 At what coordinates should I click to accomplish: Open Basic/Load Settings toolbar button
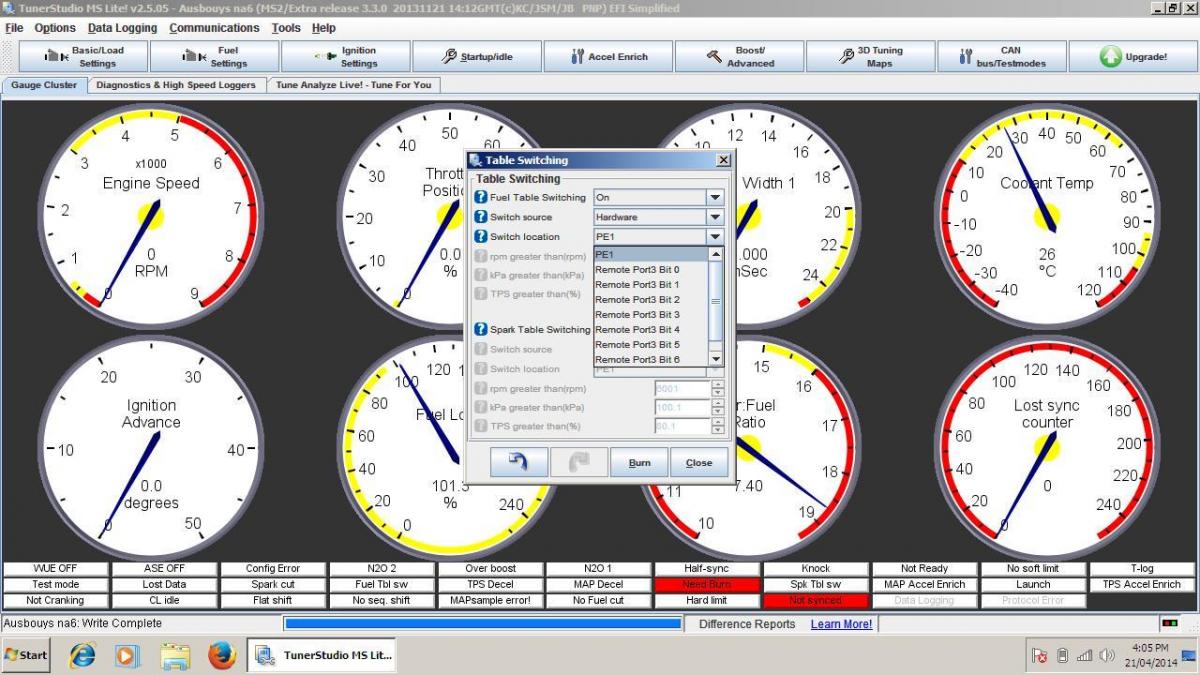pyautogui.click(x=82, y=57)
